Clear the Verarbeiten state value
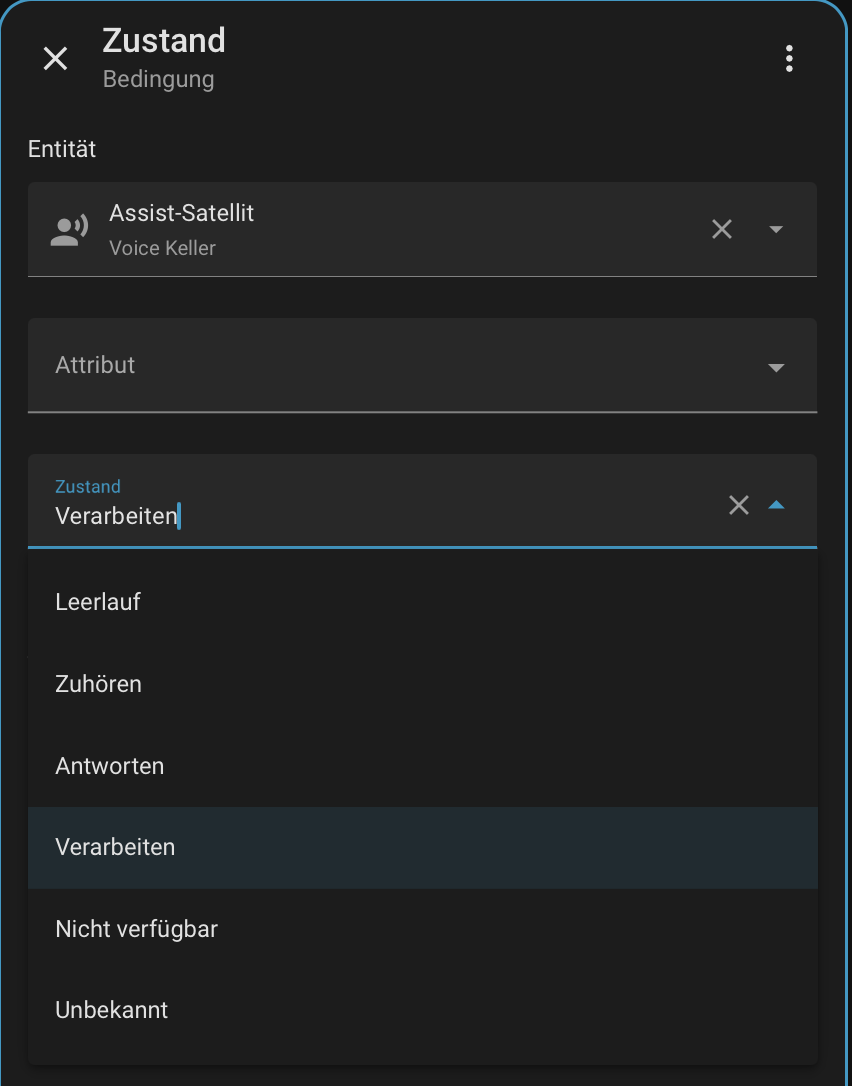Viewport: 852px width, 1086px height. [739, 505]
